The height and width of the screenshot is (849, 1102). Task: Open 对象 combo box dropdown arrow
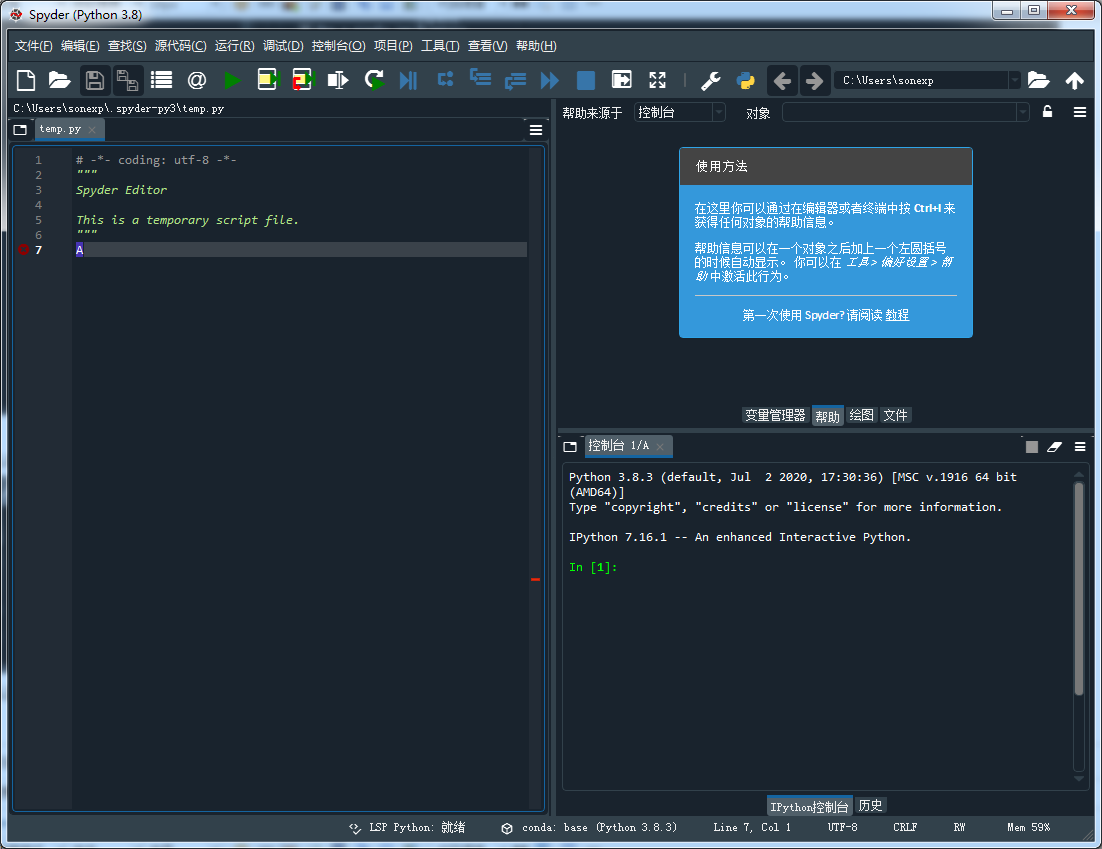tap(1023, 112)
